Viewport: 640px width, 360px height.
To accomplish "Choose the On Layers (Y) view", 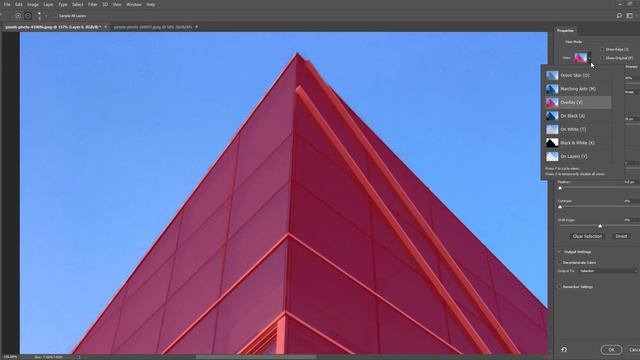I will pos(578,156).
